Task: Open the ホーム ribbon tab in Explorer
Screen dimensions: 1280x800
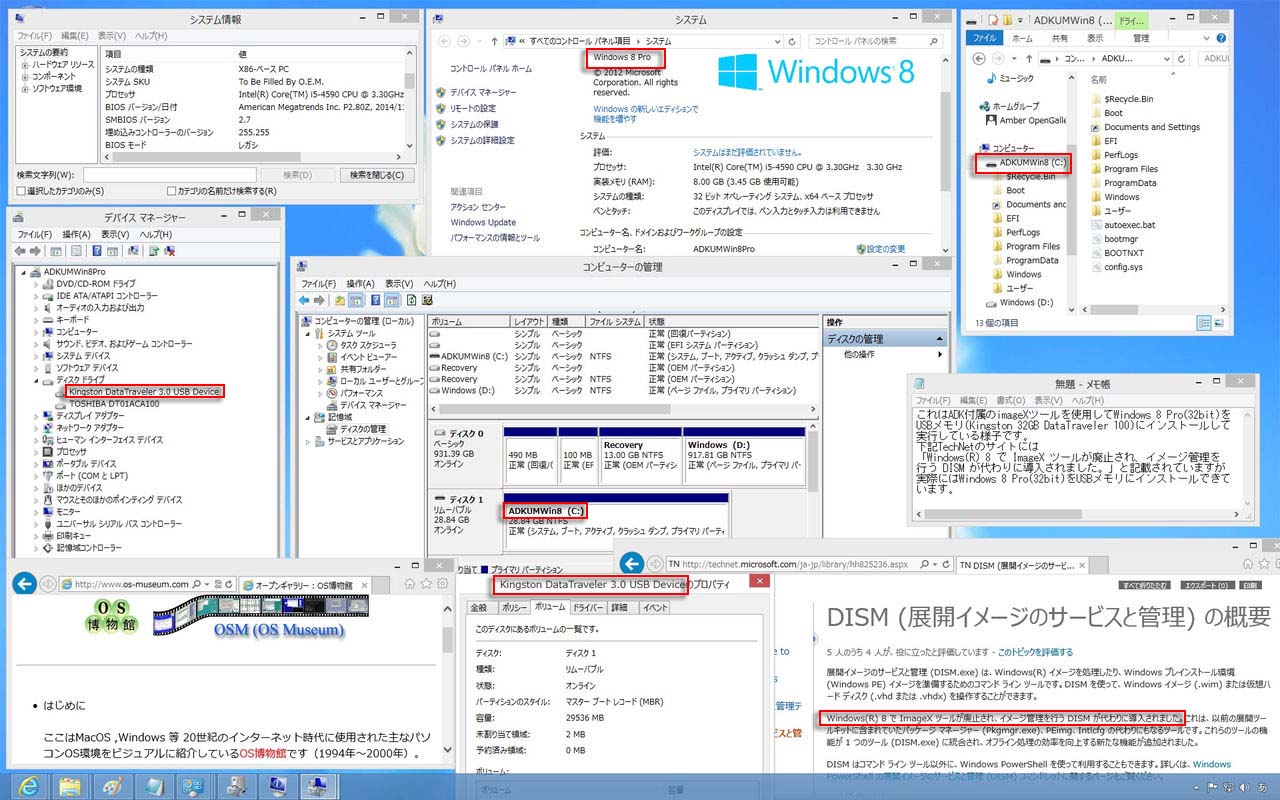Action: click(1022, 38)
